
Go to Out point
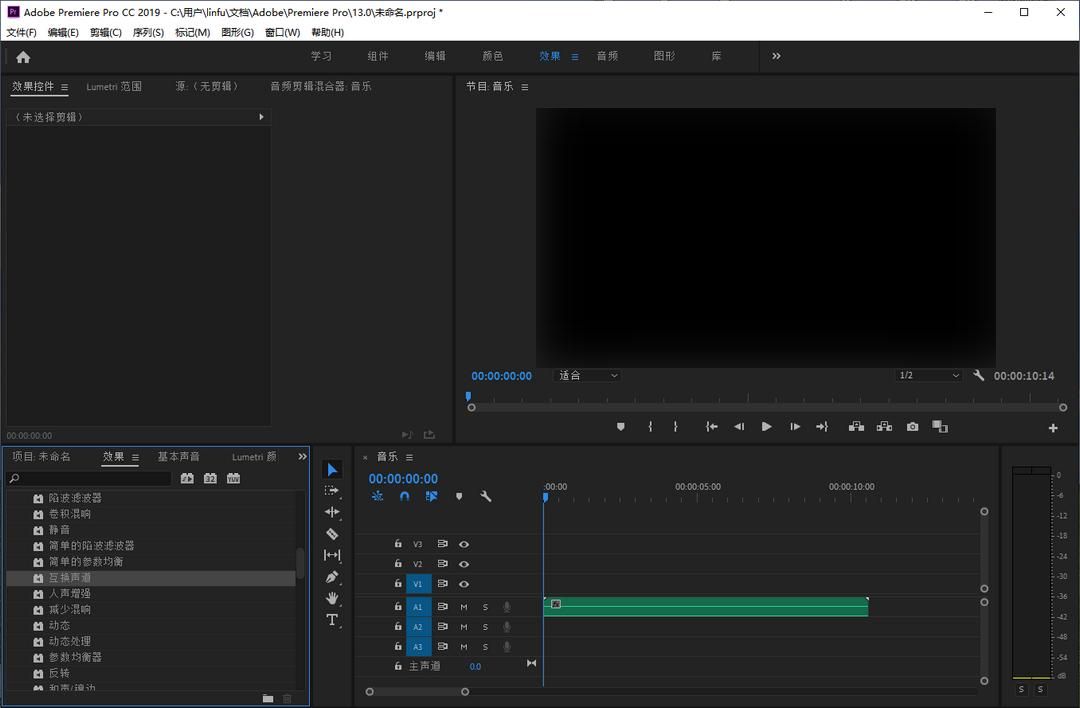click(822, 427)
